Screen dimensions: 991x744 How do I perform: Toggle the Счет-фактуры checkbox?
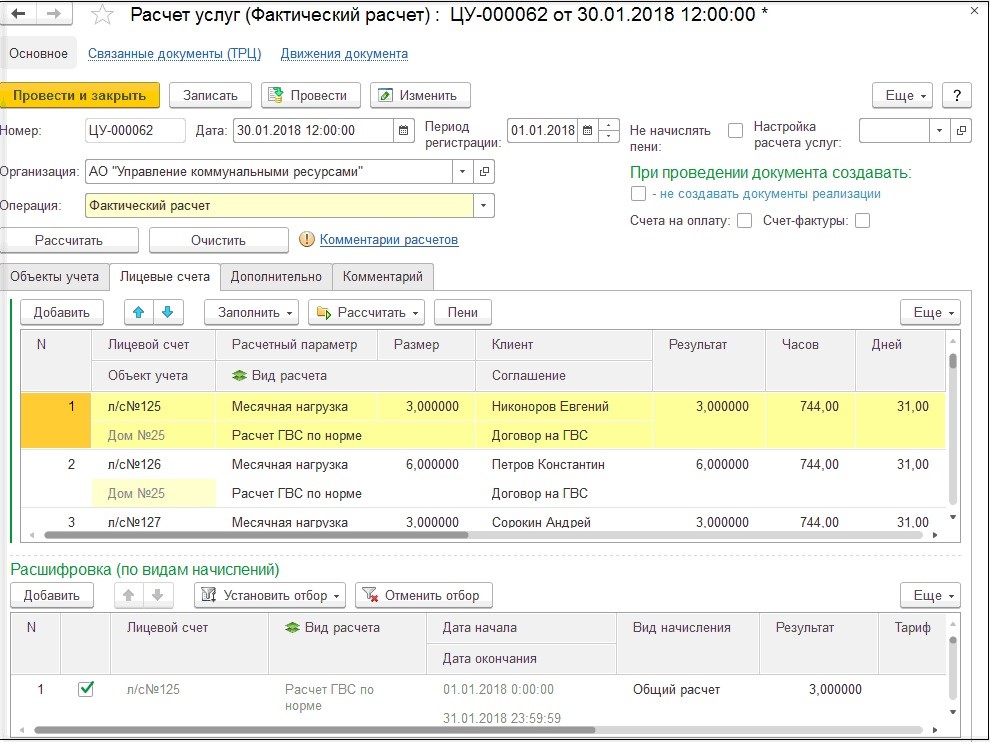[x=862, y=221]
